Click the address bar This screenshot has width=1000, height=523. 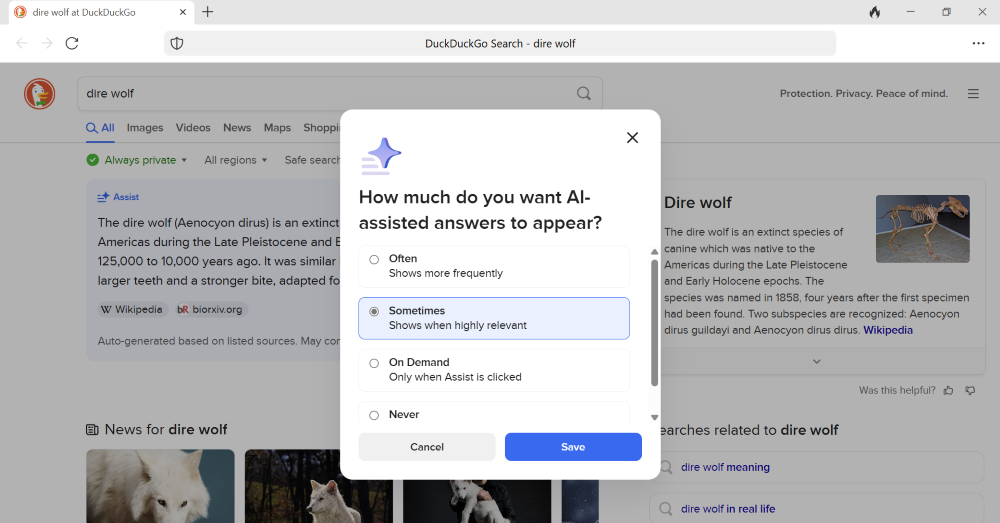(500, 43)
